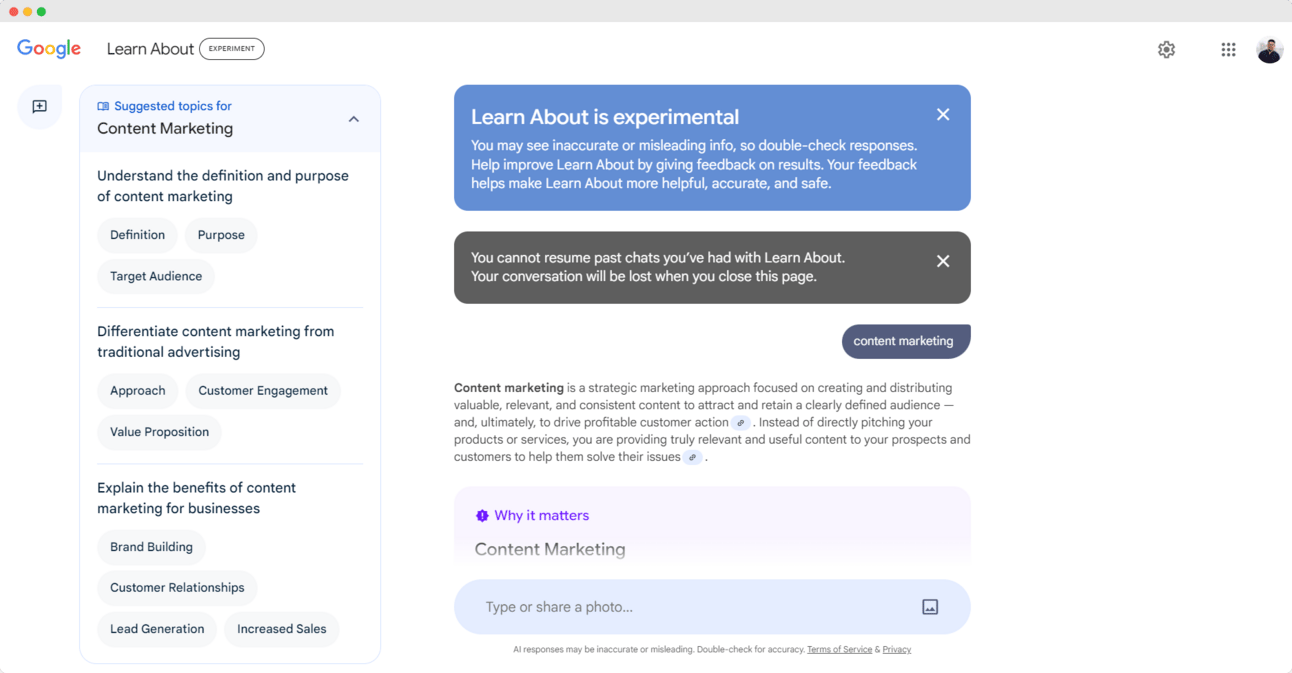Click the 'Suggested topics for' label

(x=173, y=106)
